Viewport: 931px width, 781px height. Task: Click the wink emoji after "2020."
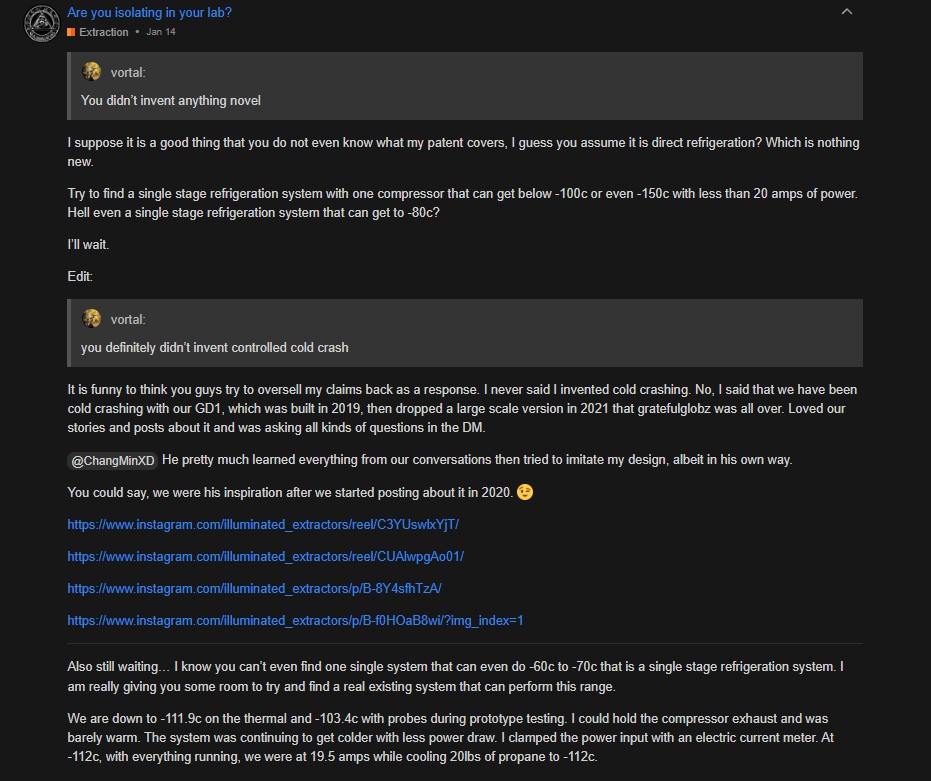[525, 493]
